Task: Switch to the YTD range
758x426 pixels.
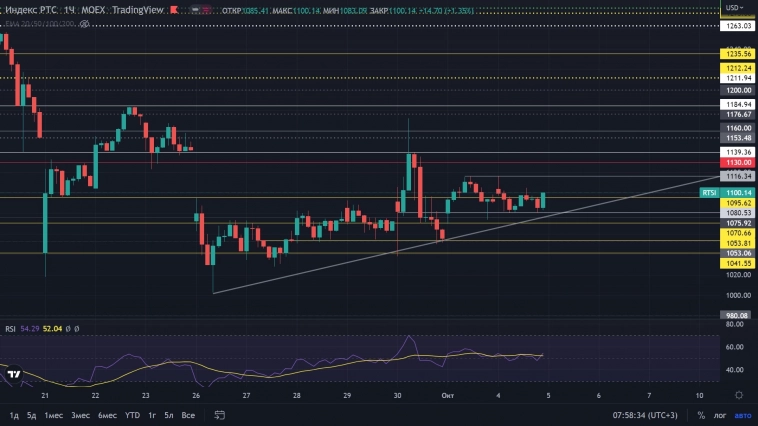Action: 131,415
